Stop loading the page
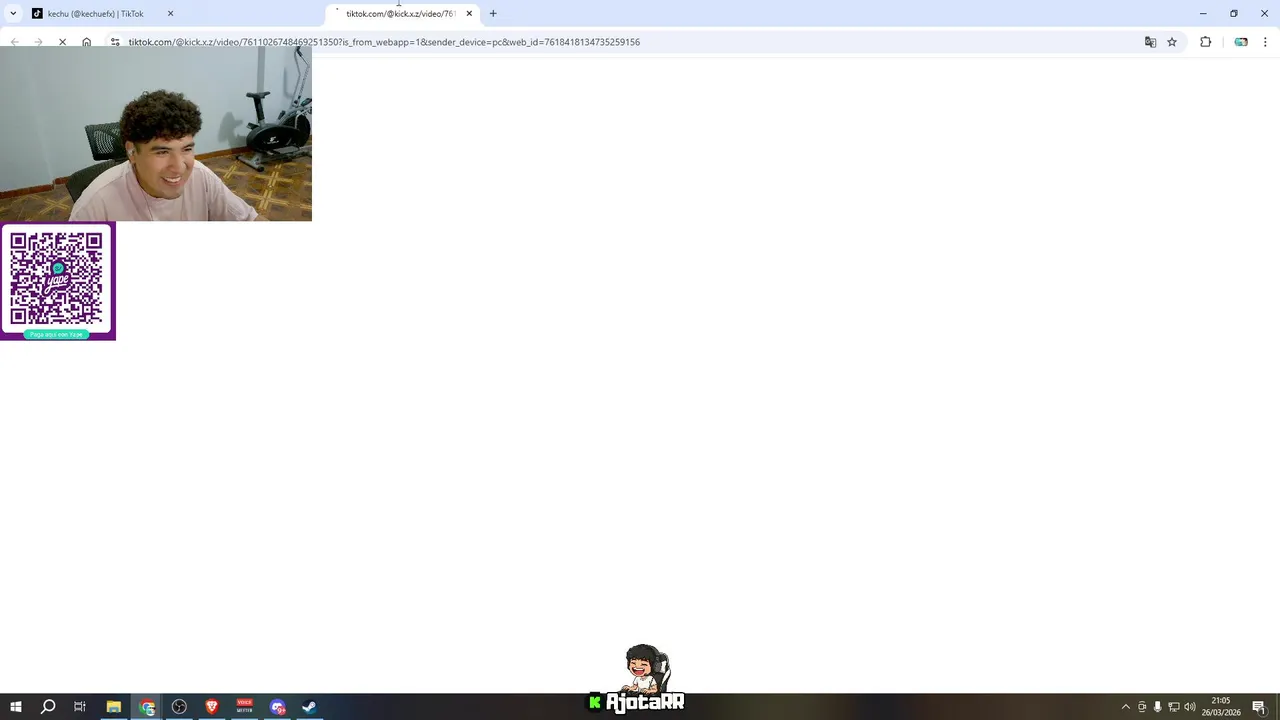Image resolution: width=1280 pixels, height=720 pixels. (x=62, y=42)
